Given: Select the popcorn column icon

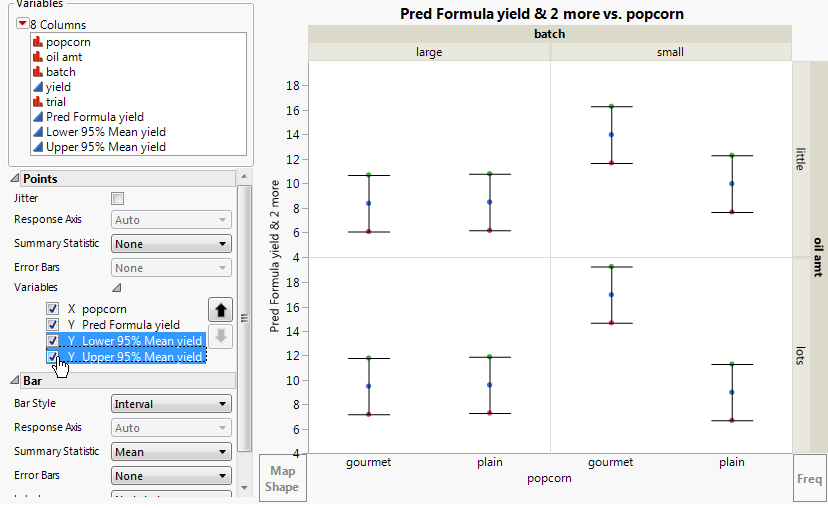Looking at the screenshot, I should pos(38,42).
